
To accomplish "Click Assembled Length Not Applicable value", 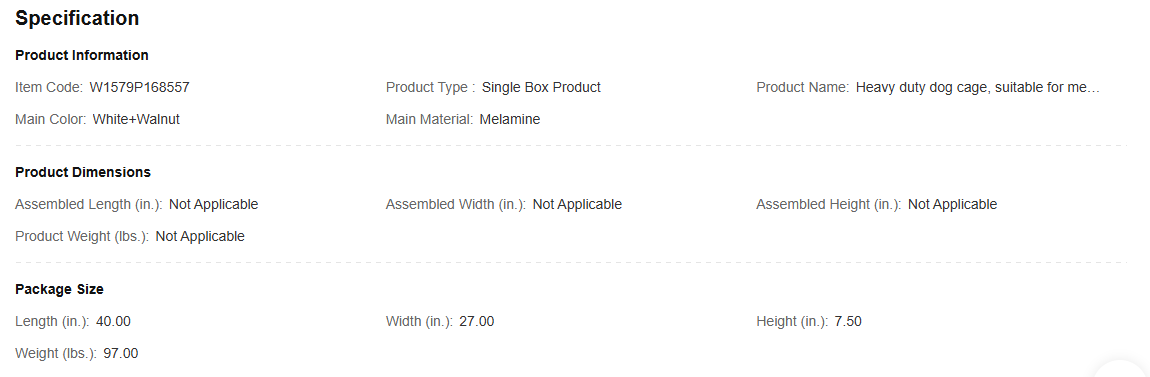I will (x=213, y=205).
